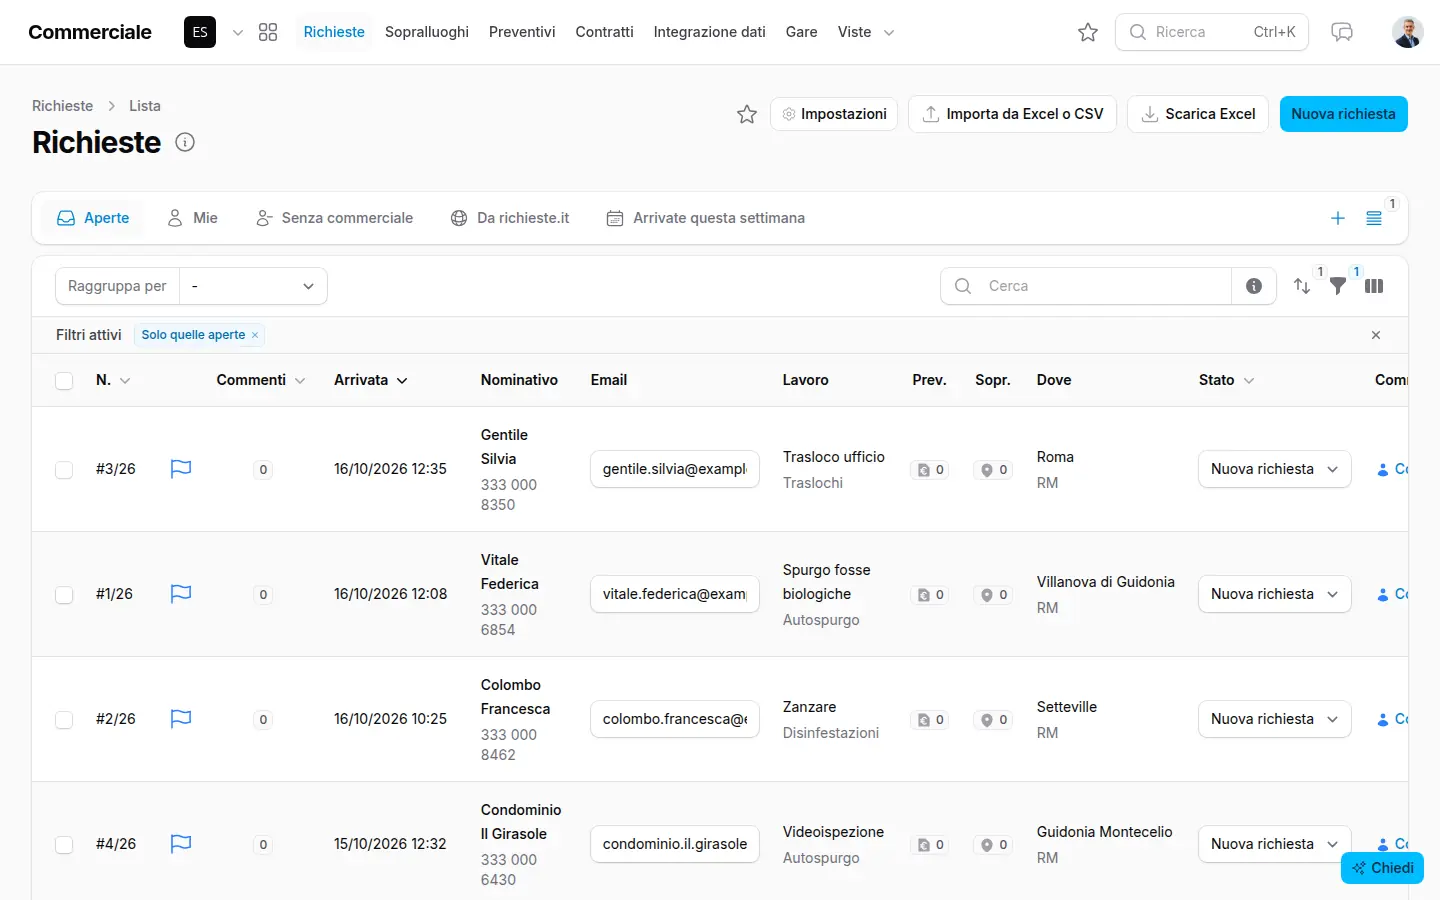The image size is (1440, 900).
Task: Click the Cerca table search field
Action: point(1086,286)
